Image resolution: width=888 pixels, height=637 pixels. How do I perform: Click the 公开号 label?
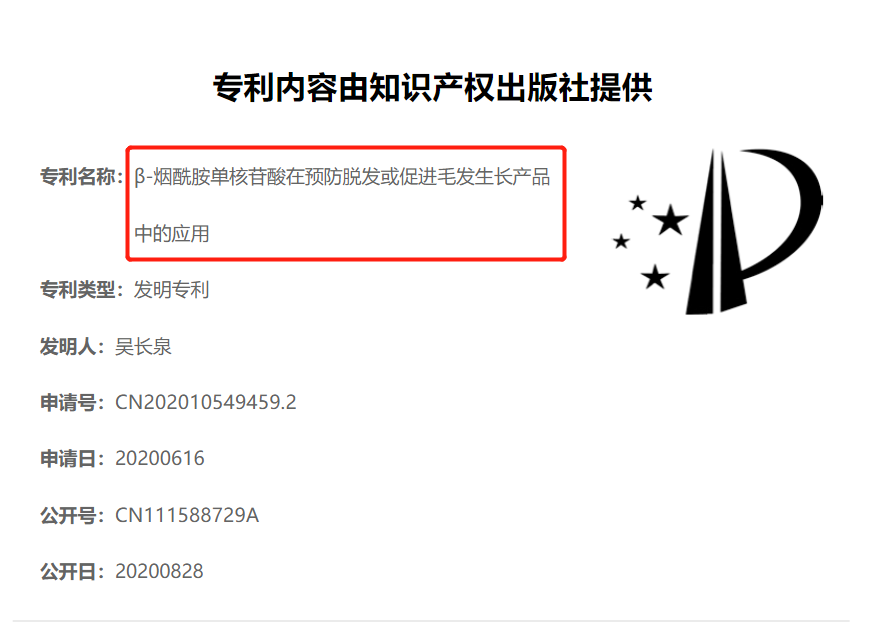pos(72,515)
